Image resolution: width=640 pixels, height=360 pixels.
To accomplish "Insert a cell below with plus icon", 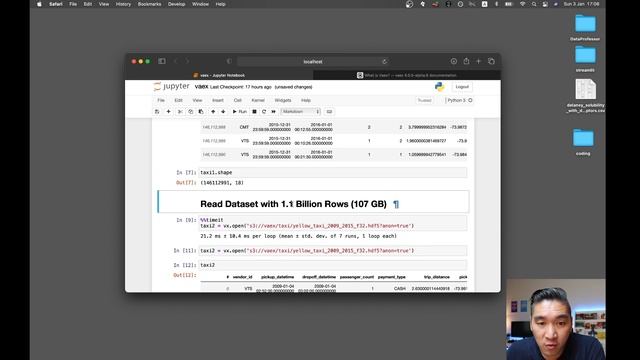I will coord(168,111).
